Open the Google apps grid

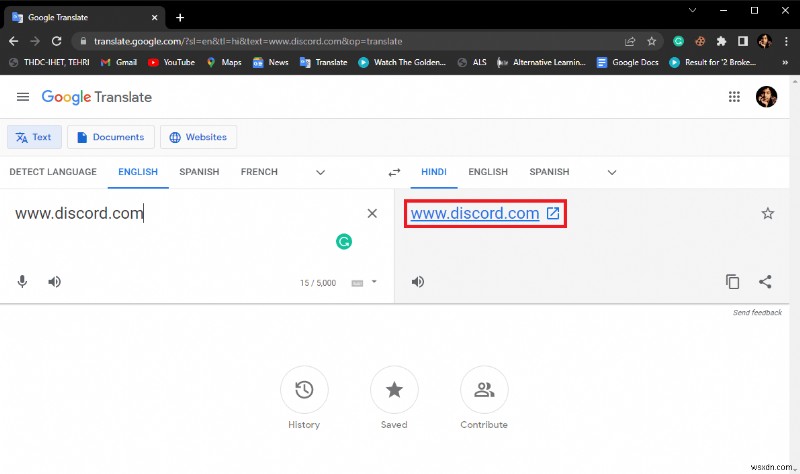click(734, 97)
